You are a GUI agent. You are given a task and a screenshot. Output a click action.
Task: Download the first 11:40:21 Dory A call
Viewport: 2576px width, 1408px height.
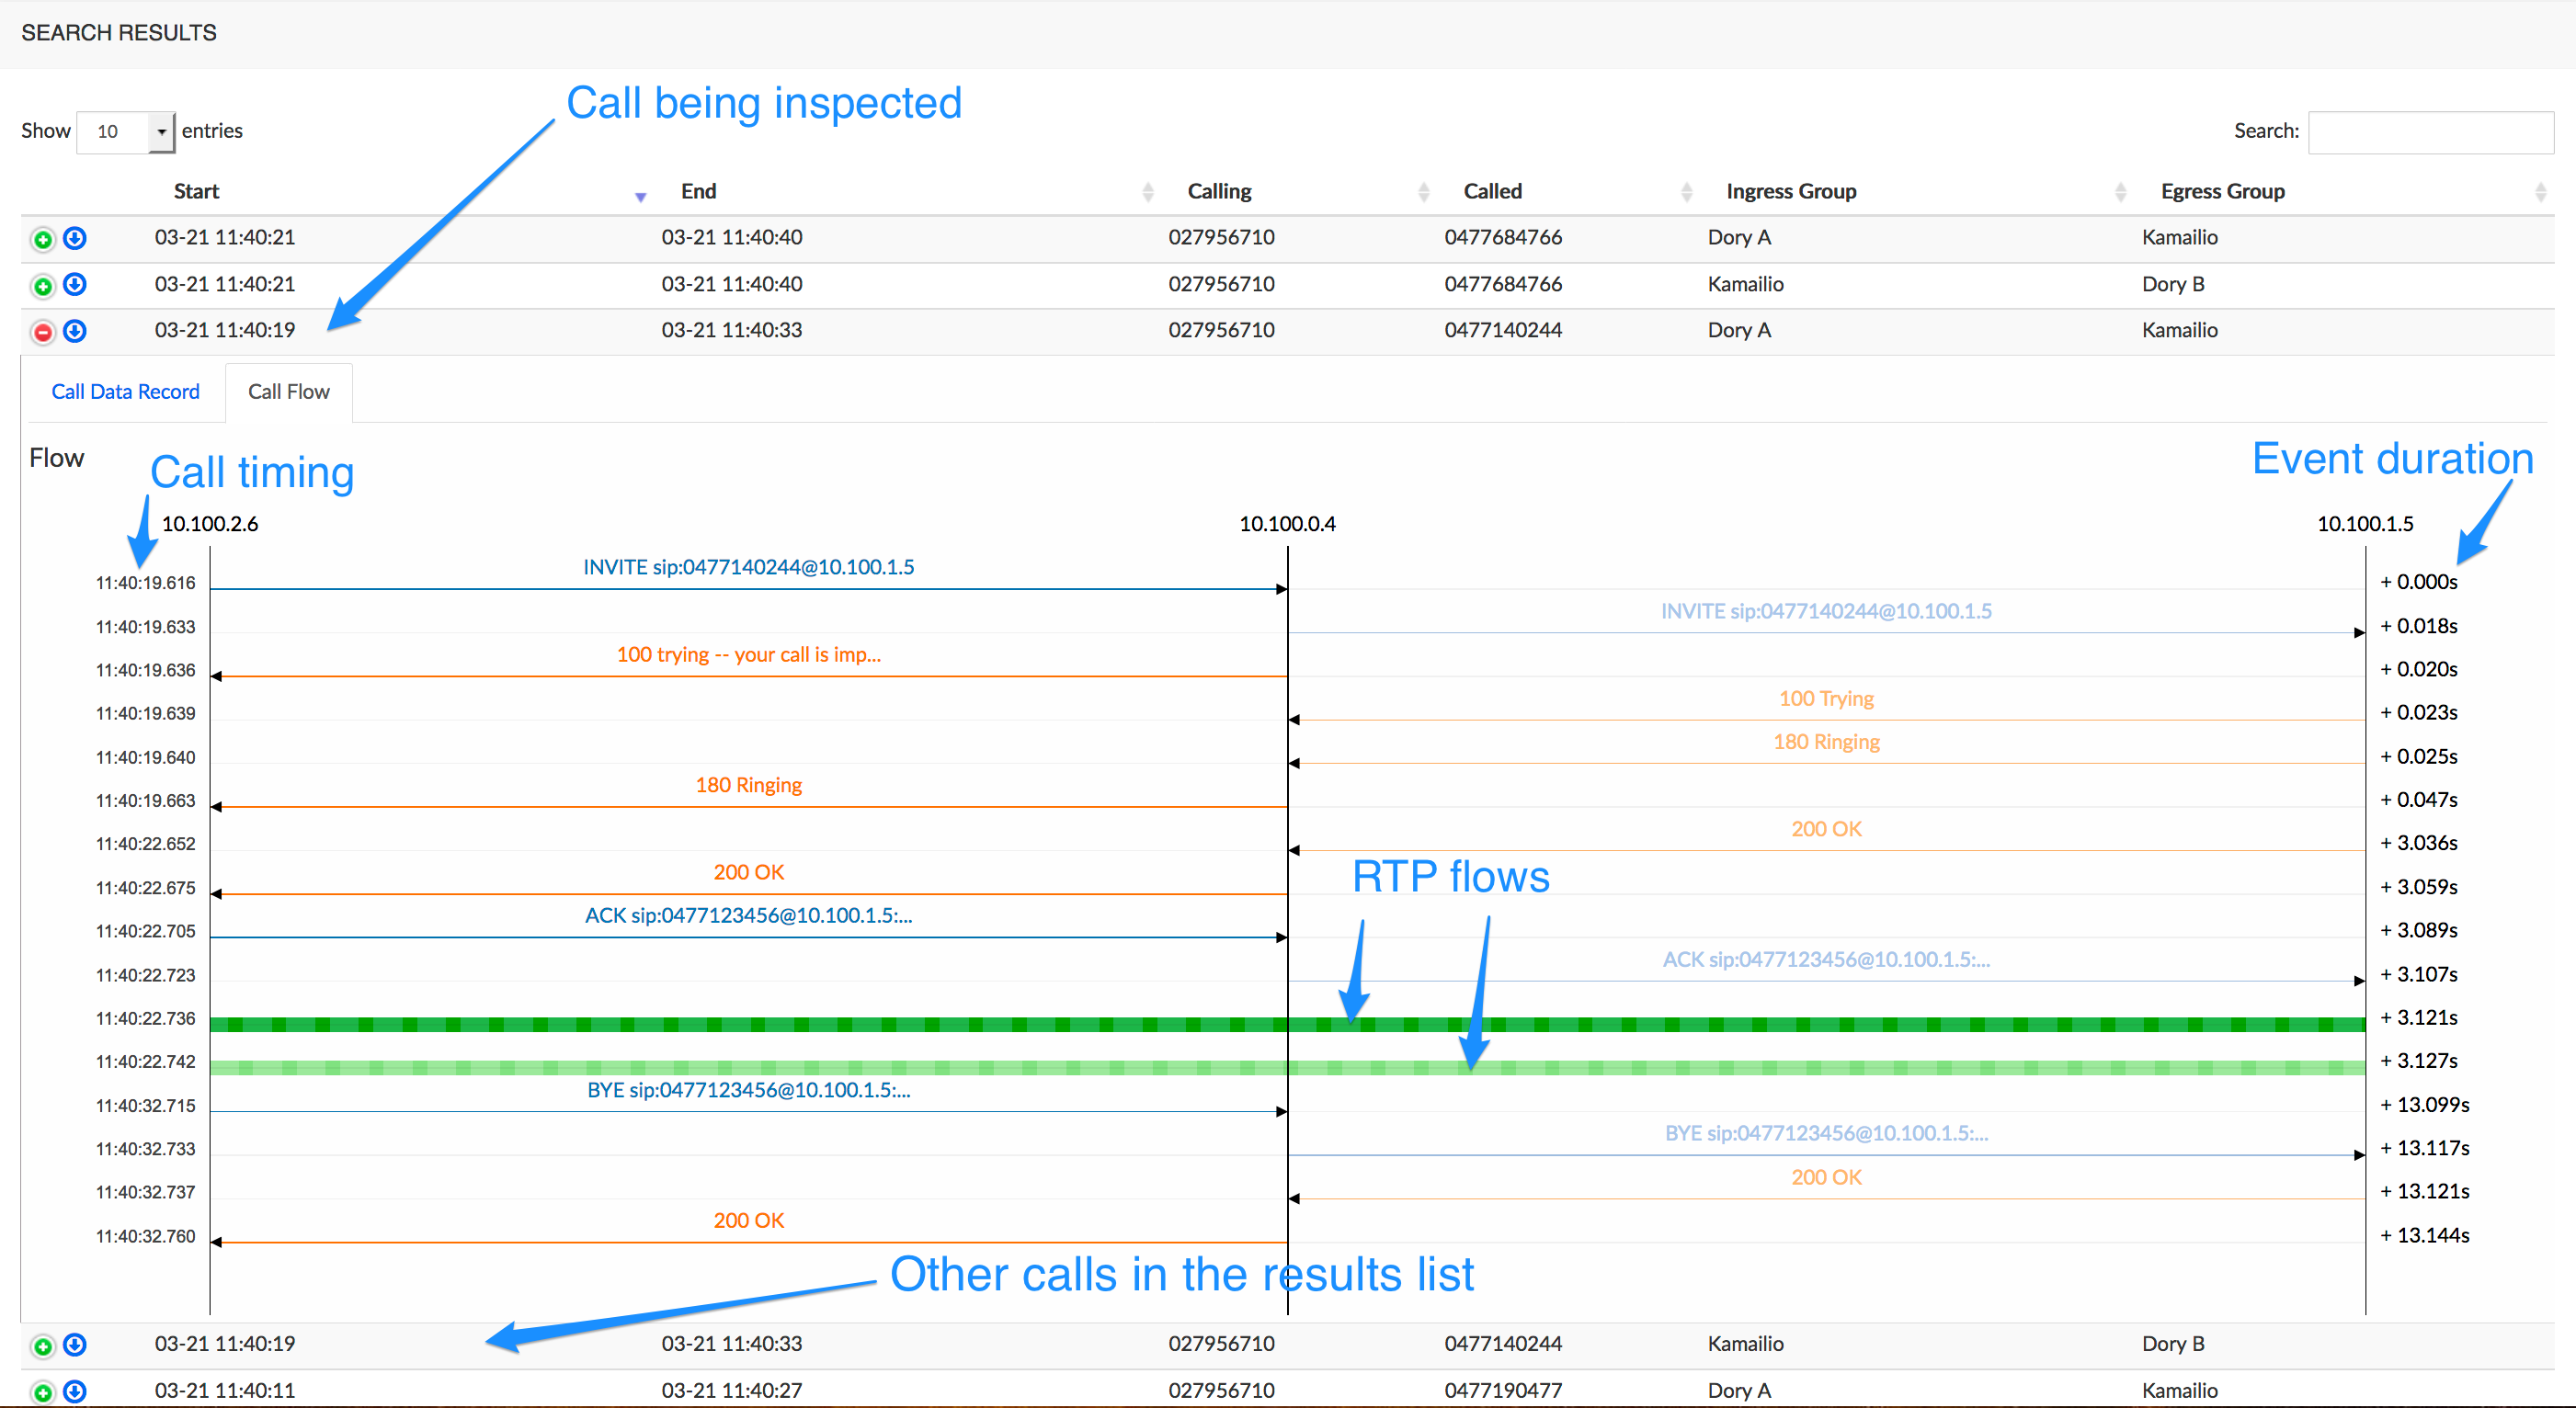(75, 239)
